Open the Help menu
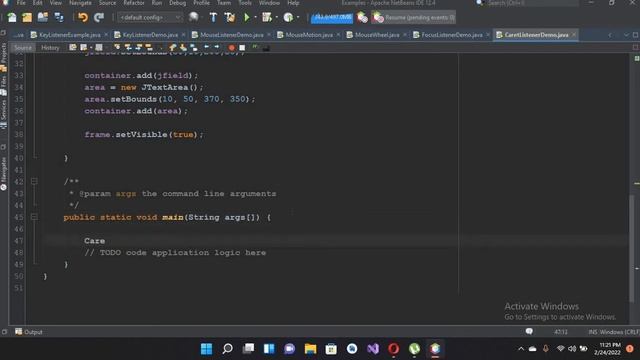Viewport: 640px width, 360px height. pyautogui.click(x=293, y=3)
